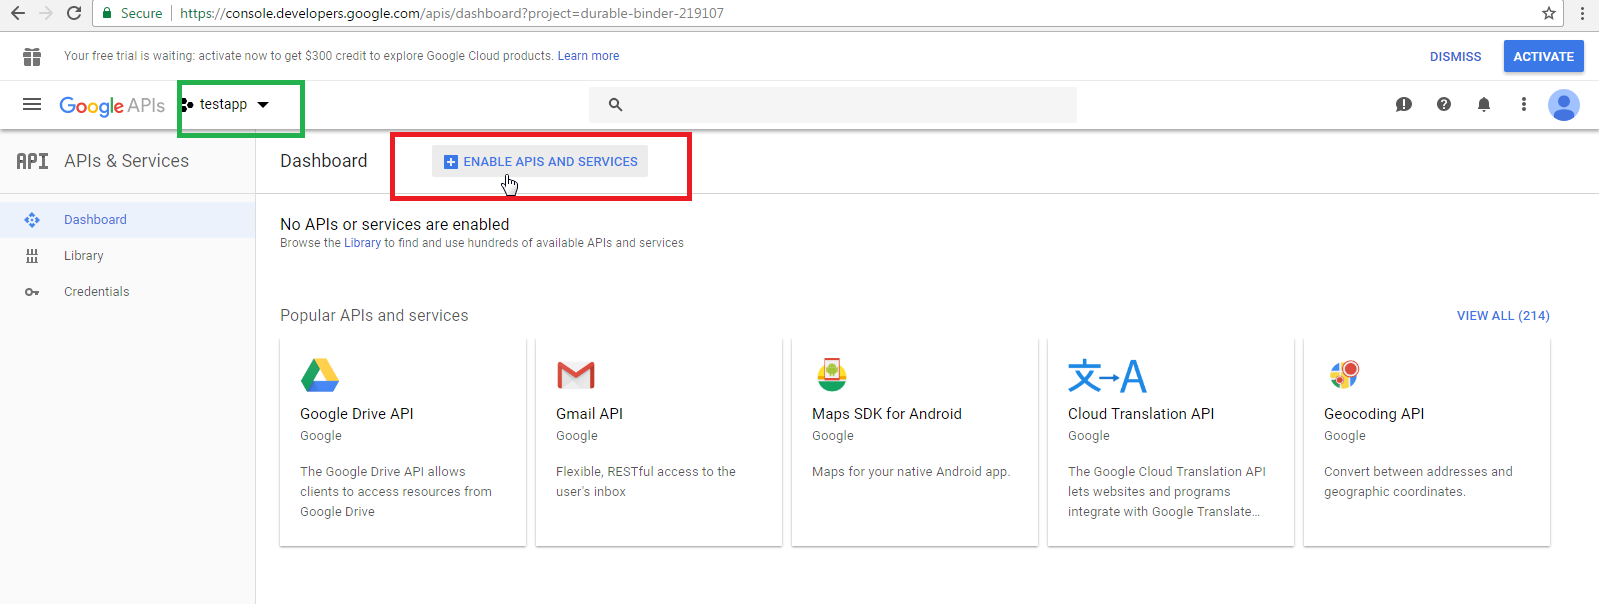Open Library in the sidebar
The image size is (1599, 604).
127,256
